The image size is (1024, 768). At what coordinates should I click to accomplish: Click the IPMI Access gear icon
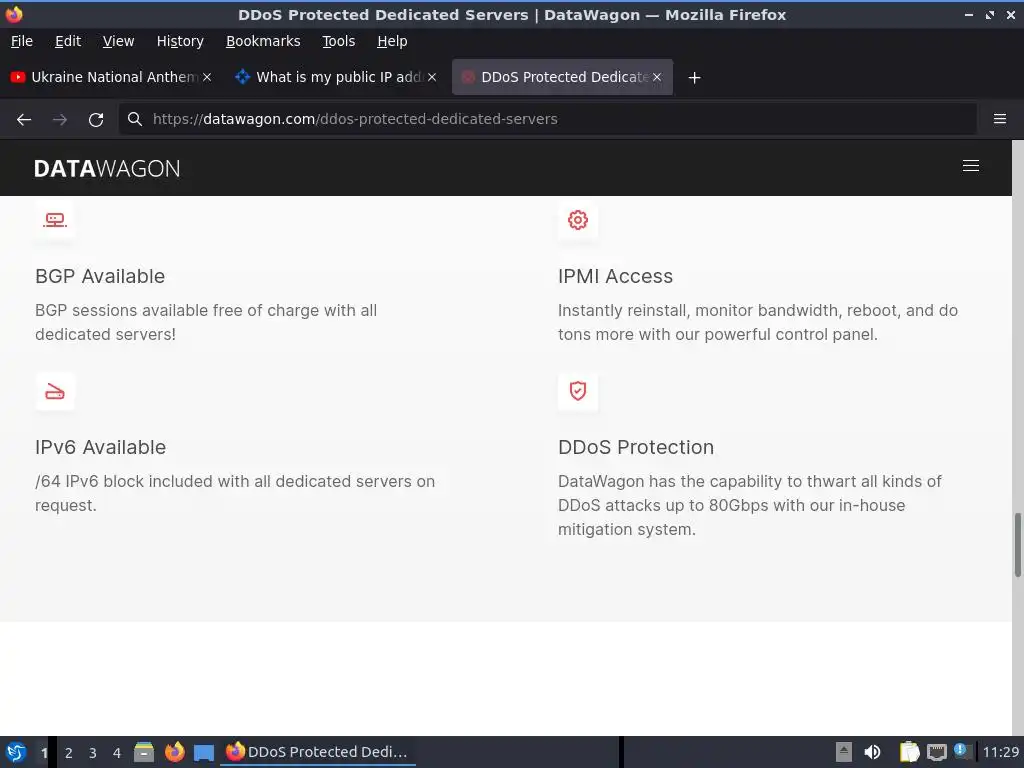[x=577, y=220]
